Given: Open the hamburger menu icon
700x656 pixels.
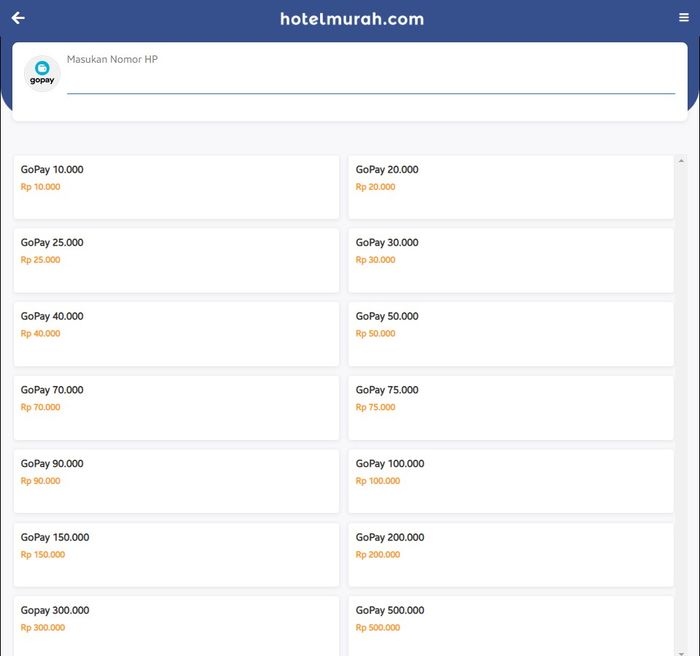Looking at the screenshot, I should pos(684,18).
